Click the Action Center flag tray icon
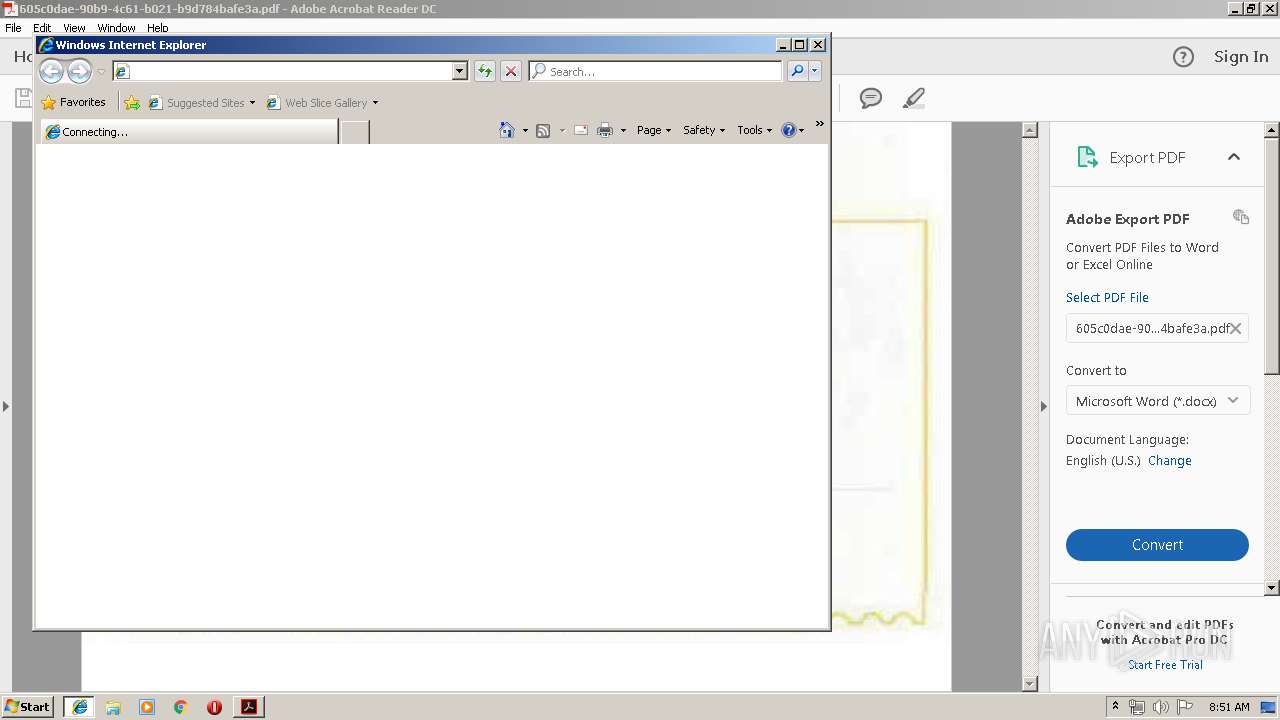 (1184, 707)
